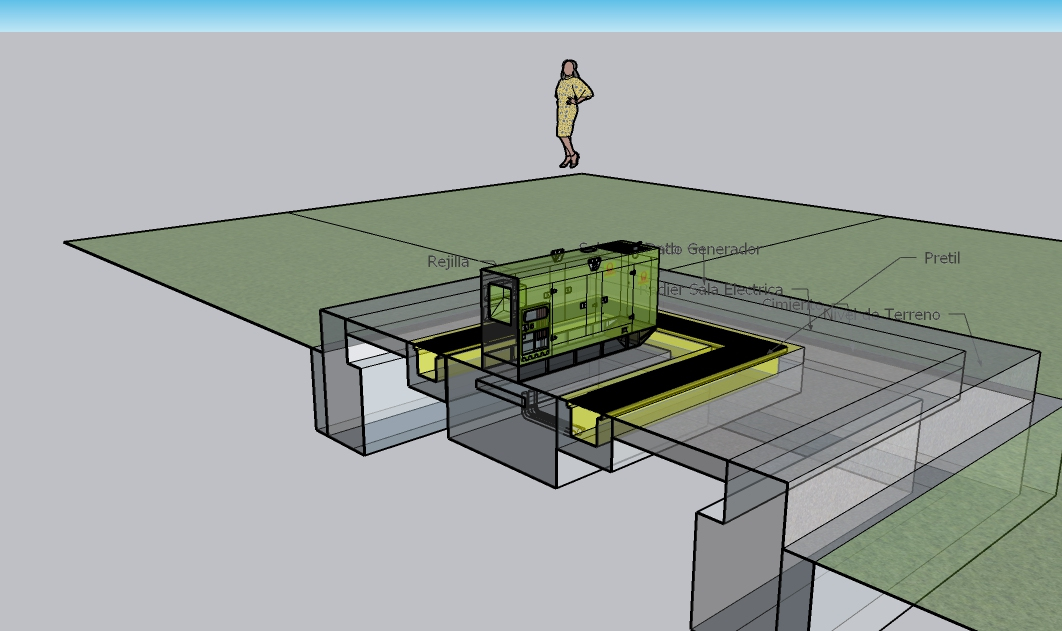This screenshot has width=1062, height=631.
Task: Click the Generador text label
Action: click(720, 249)
